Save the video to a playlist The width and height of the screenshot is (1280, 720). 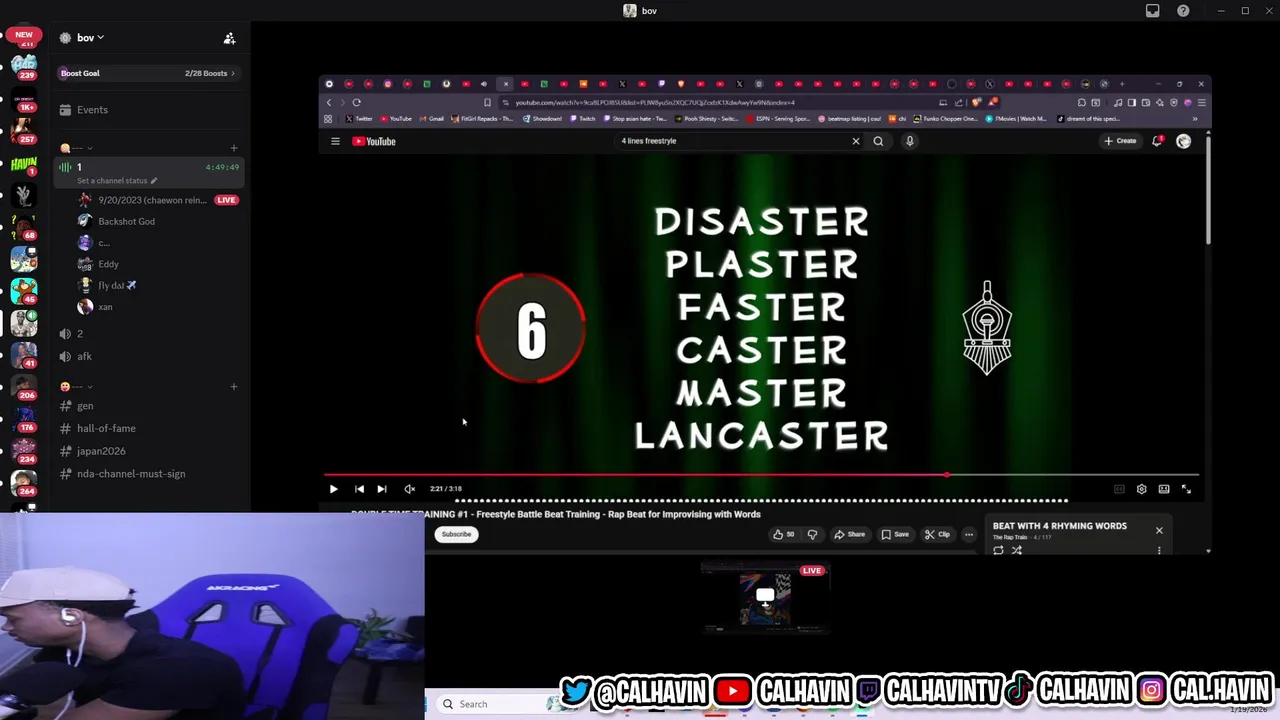tap(895, 534)
